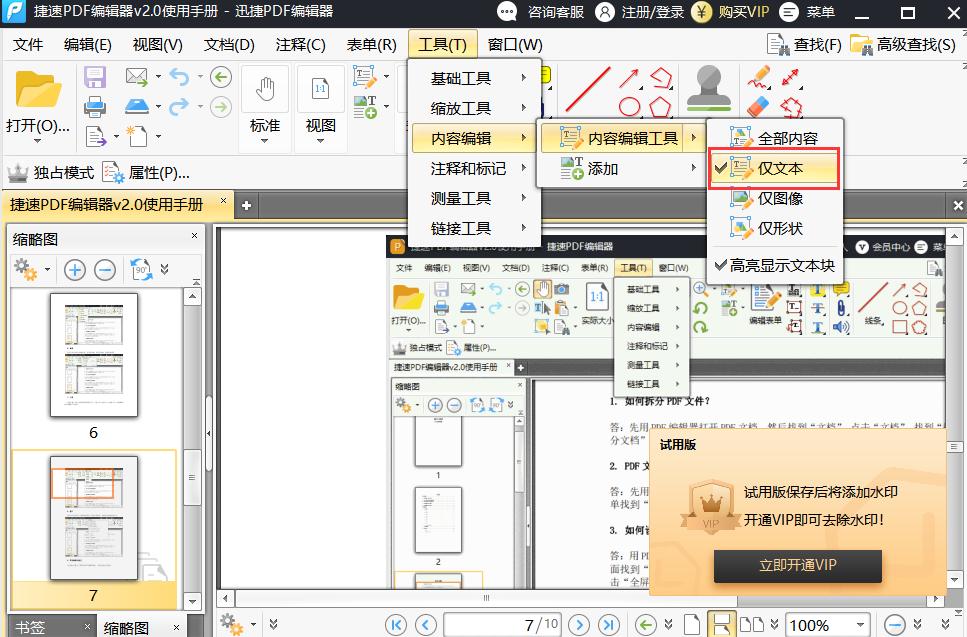Enable the 仅文本 text-only editing option
967x637 pixels.
[x=778, y=168]
